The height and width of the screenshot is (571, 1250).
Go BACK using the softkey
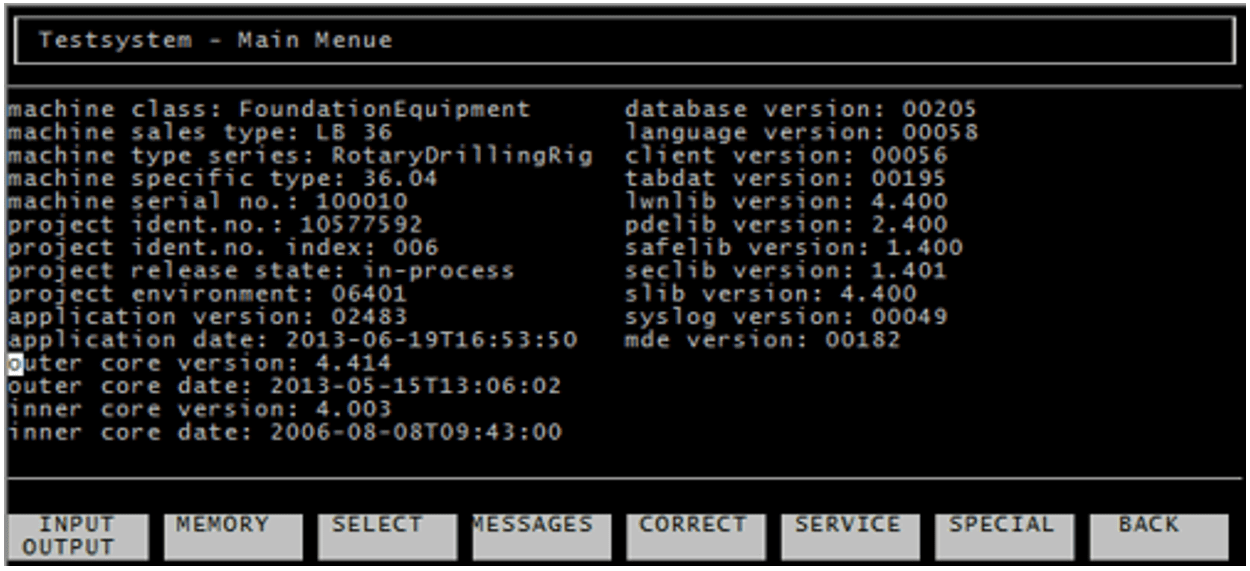point(1159,537)
